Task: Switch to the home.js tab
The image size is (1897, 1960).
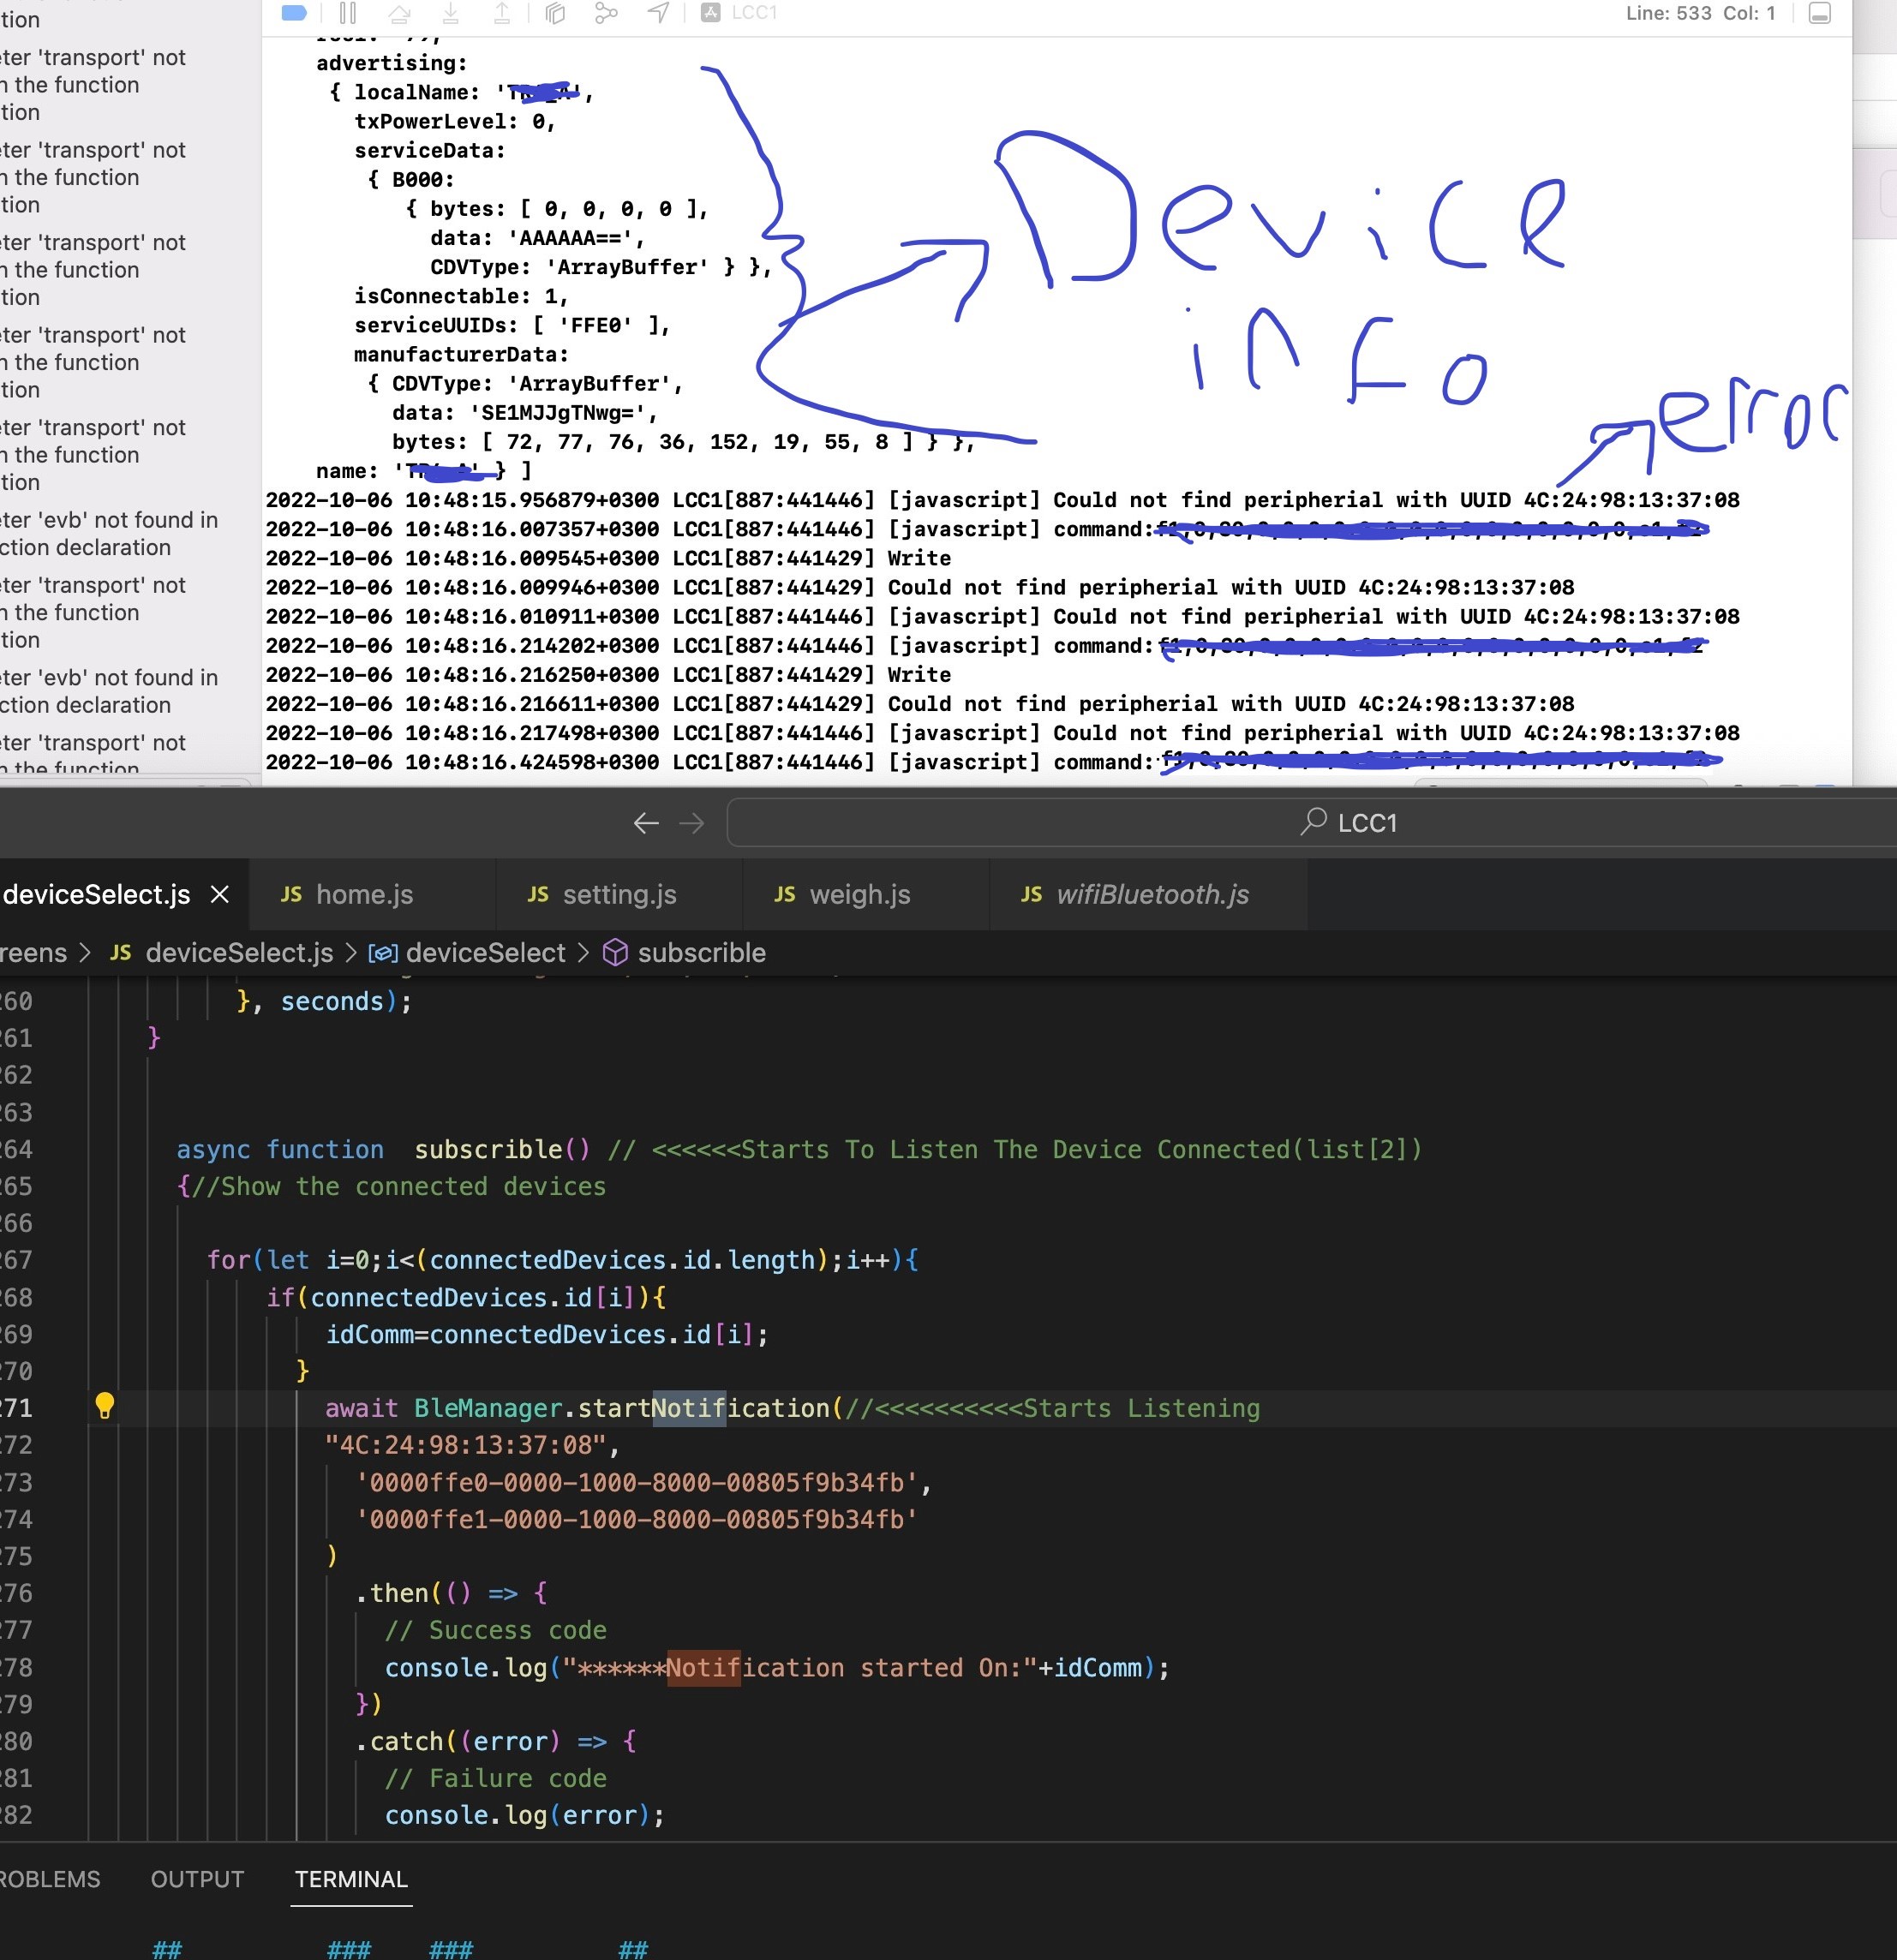Action: (363, 894)
